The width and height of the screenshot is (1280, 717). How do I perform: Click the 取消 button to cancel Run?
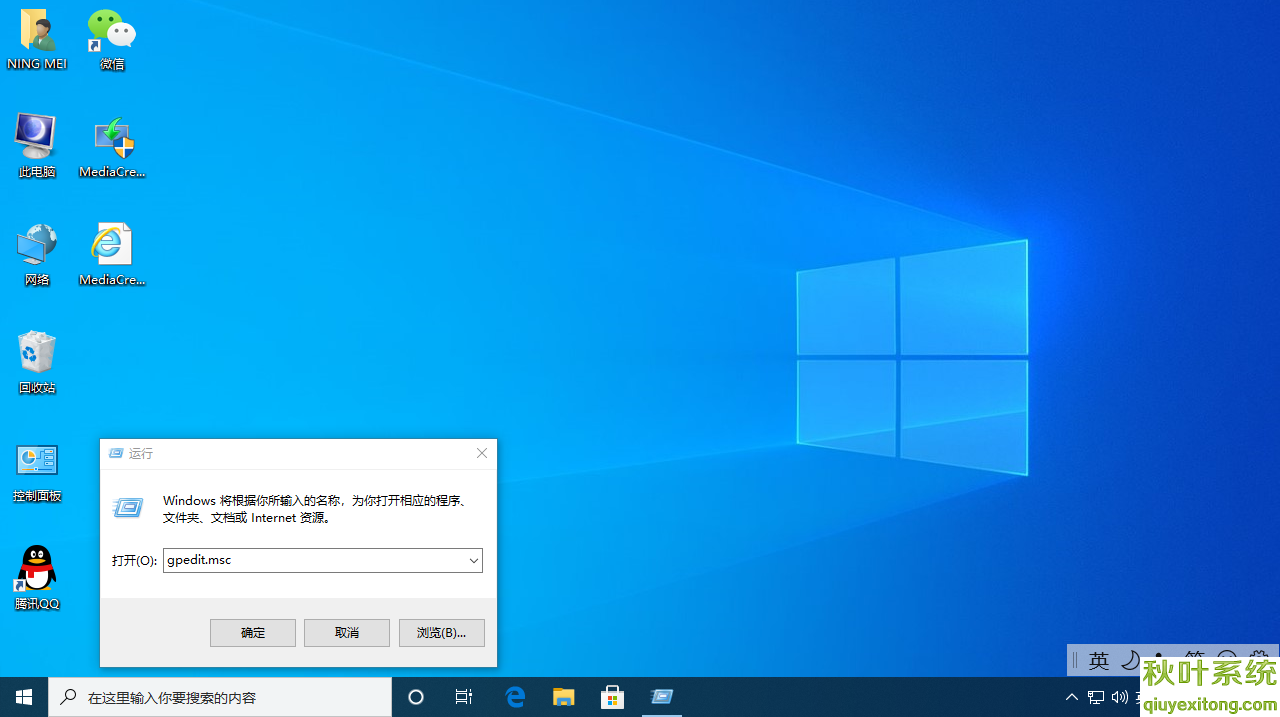347,633
